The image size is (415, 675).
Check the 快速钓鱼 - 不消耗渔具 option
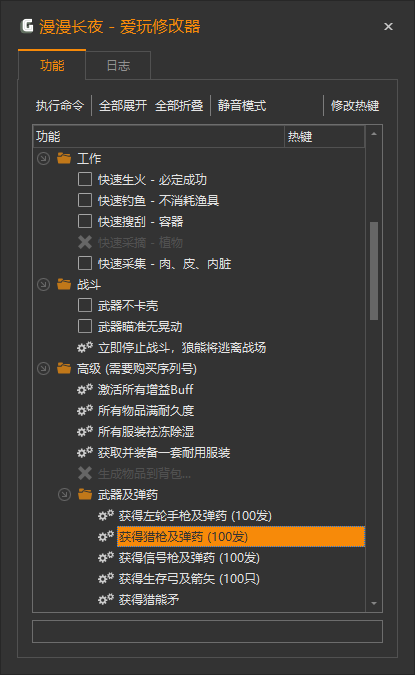click(x=85, y=200)
